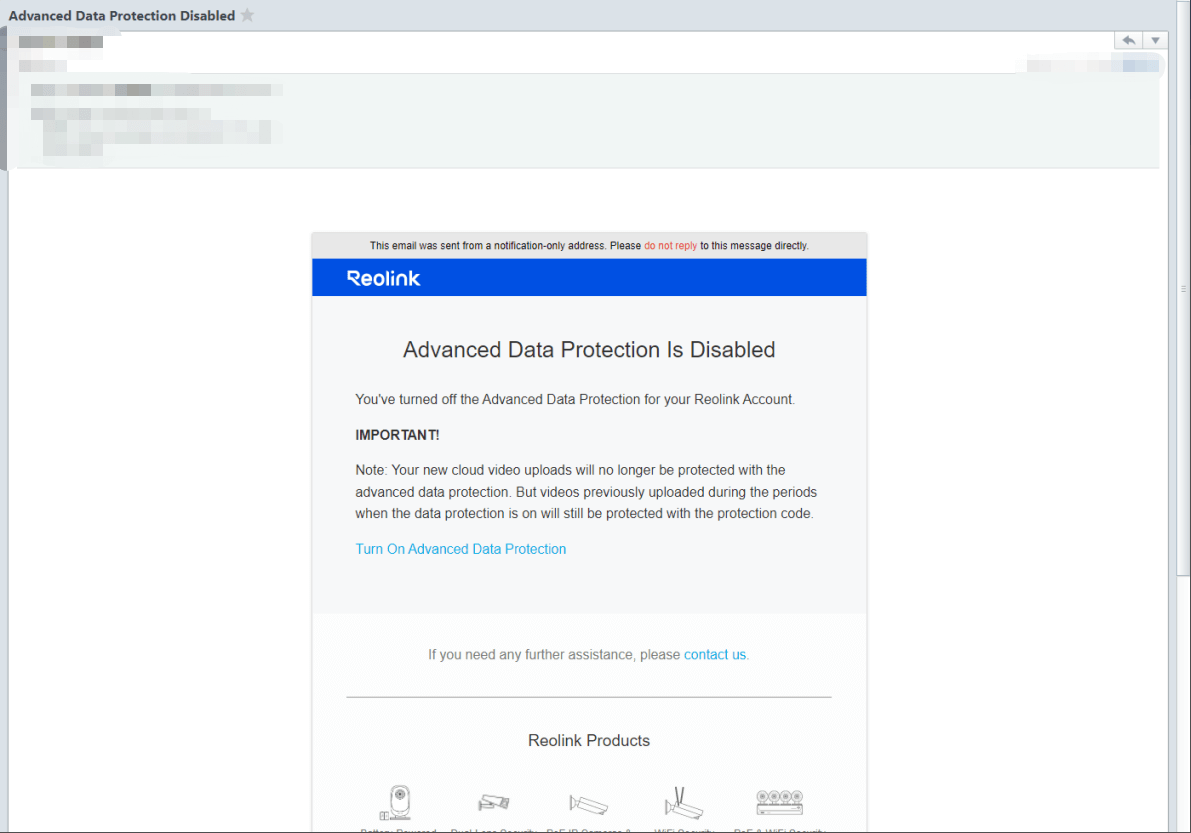The width and height of the screenshot is (1191, 833).
Task: Click the do not reply text
Action: [x=671, y=245]
